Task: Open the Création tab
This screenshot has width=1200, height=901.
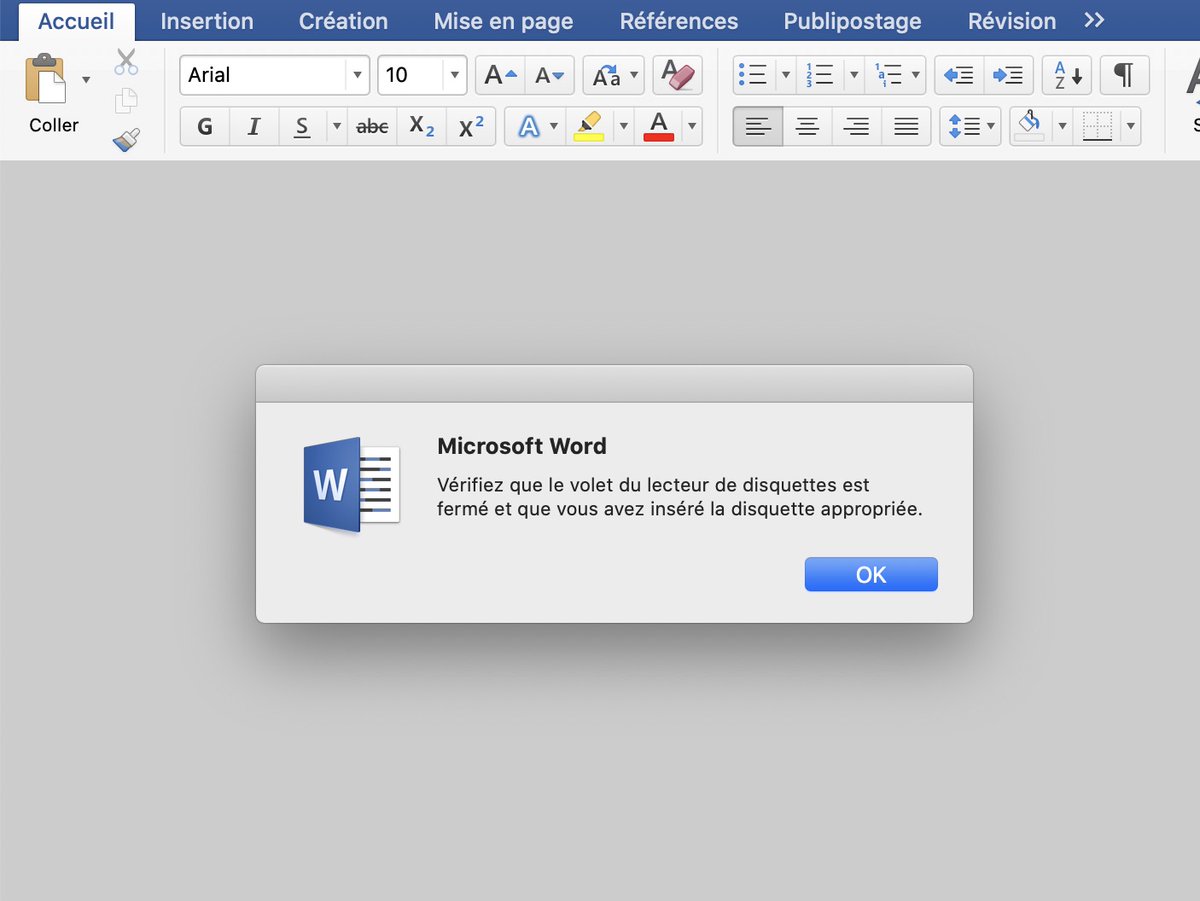Action: coord(343,21)
